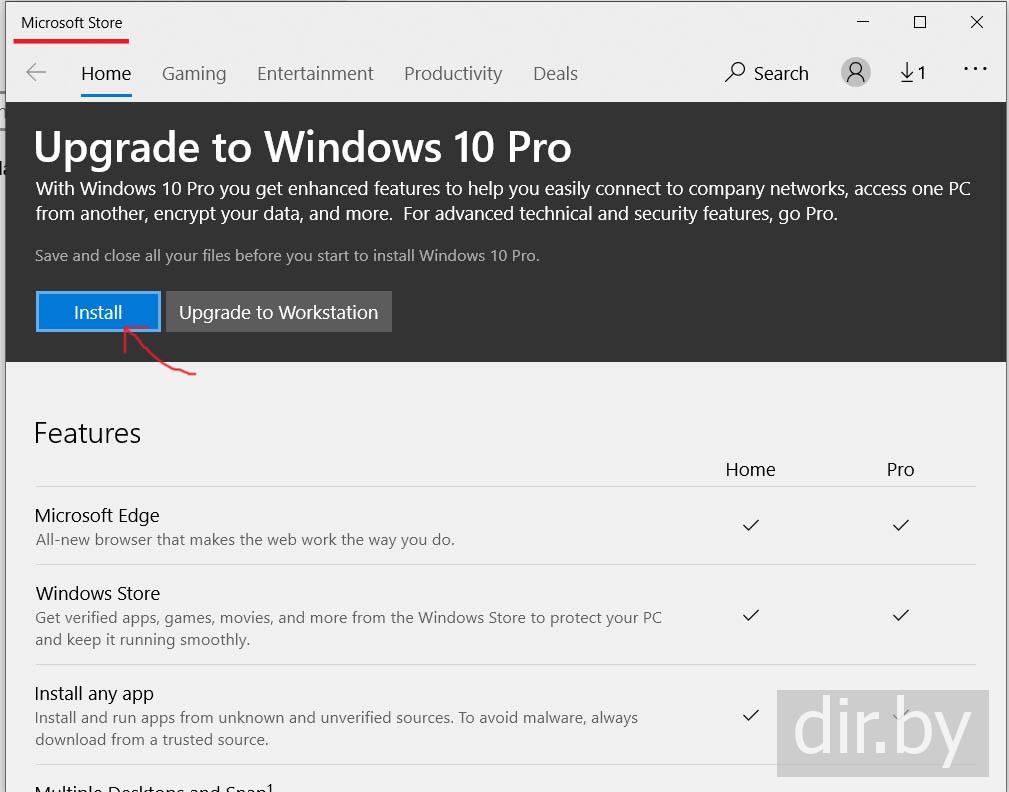The width and height of the screenshot is (1009, 792).
Task: Go back with the back arrow
Action: point(36,72)
